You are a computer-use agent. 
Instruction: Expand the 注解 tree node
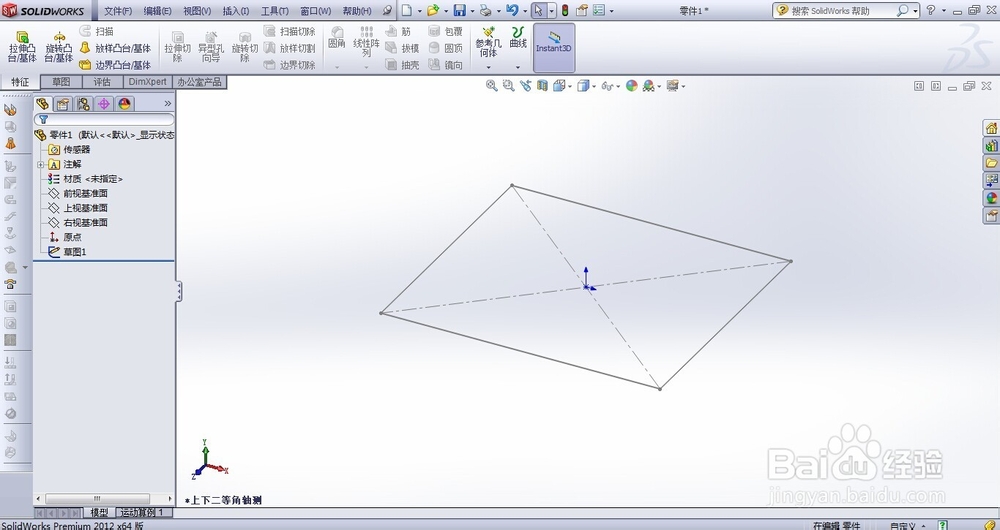tap(41, 165)
